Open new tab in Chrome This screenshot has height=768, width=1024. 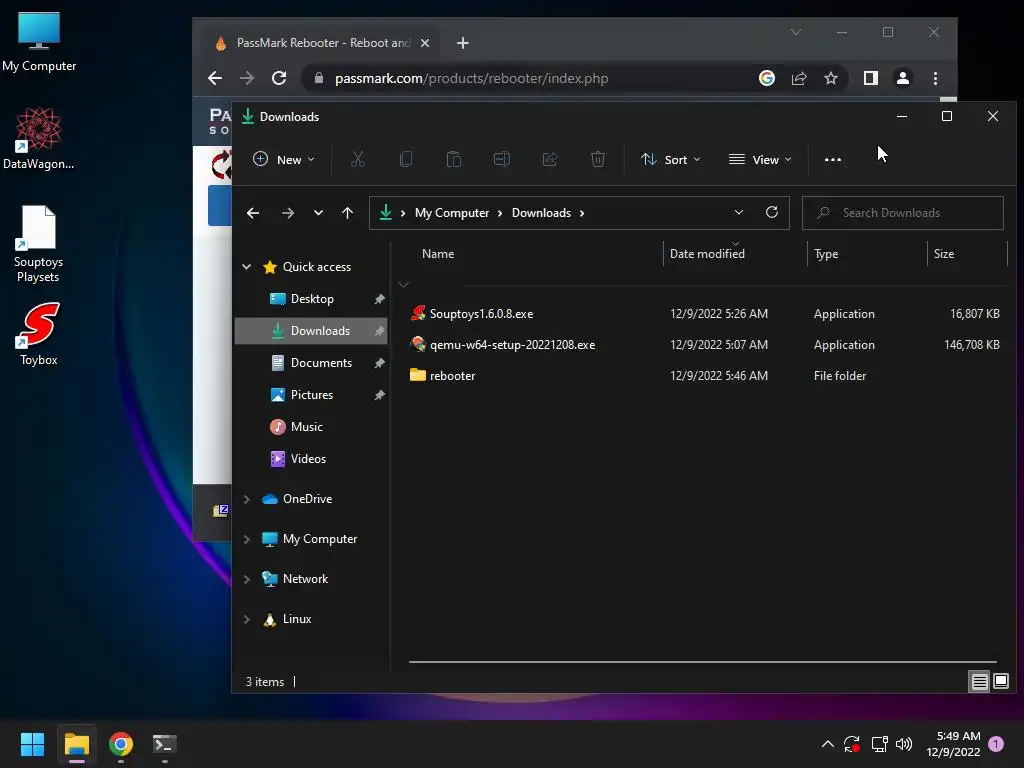tap(462, 43)
